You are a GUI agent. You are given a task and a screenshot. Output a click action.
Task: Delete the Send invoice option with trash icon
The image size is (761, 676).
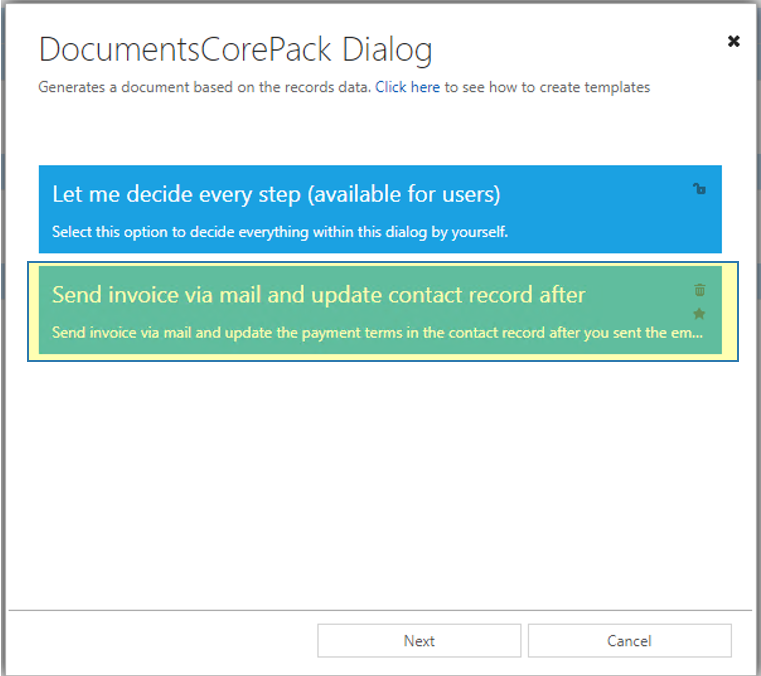coord(699,290)
